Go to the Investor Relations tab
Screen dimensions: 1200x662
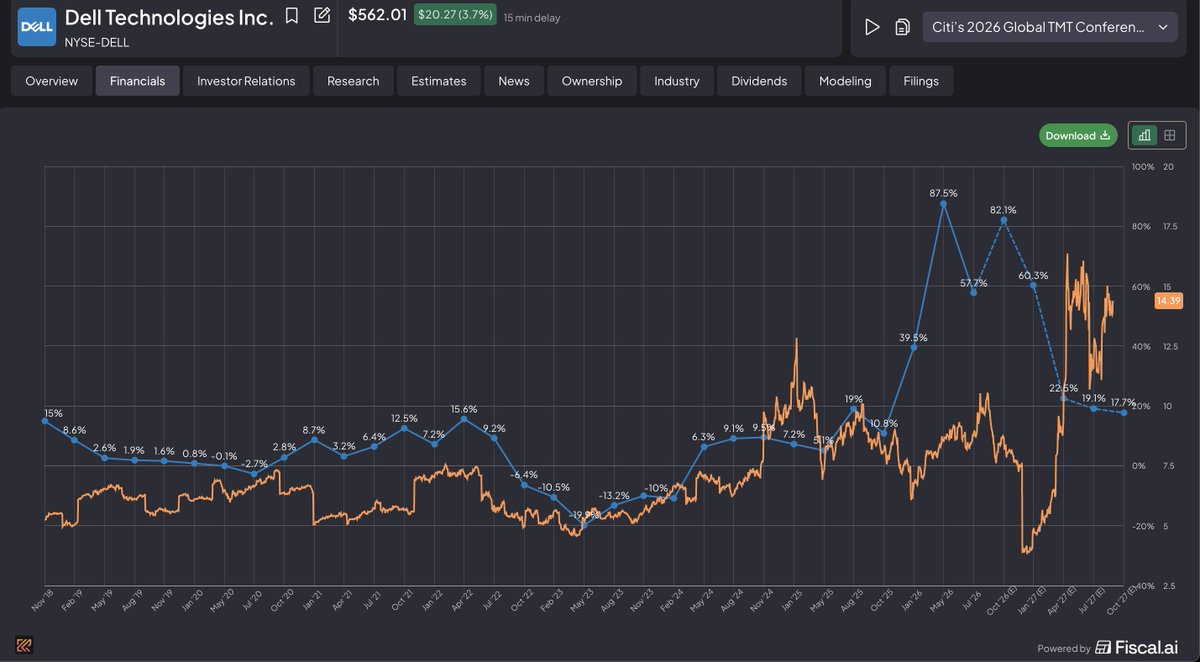(246, 81)
